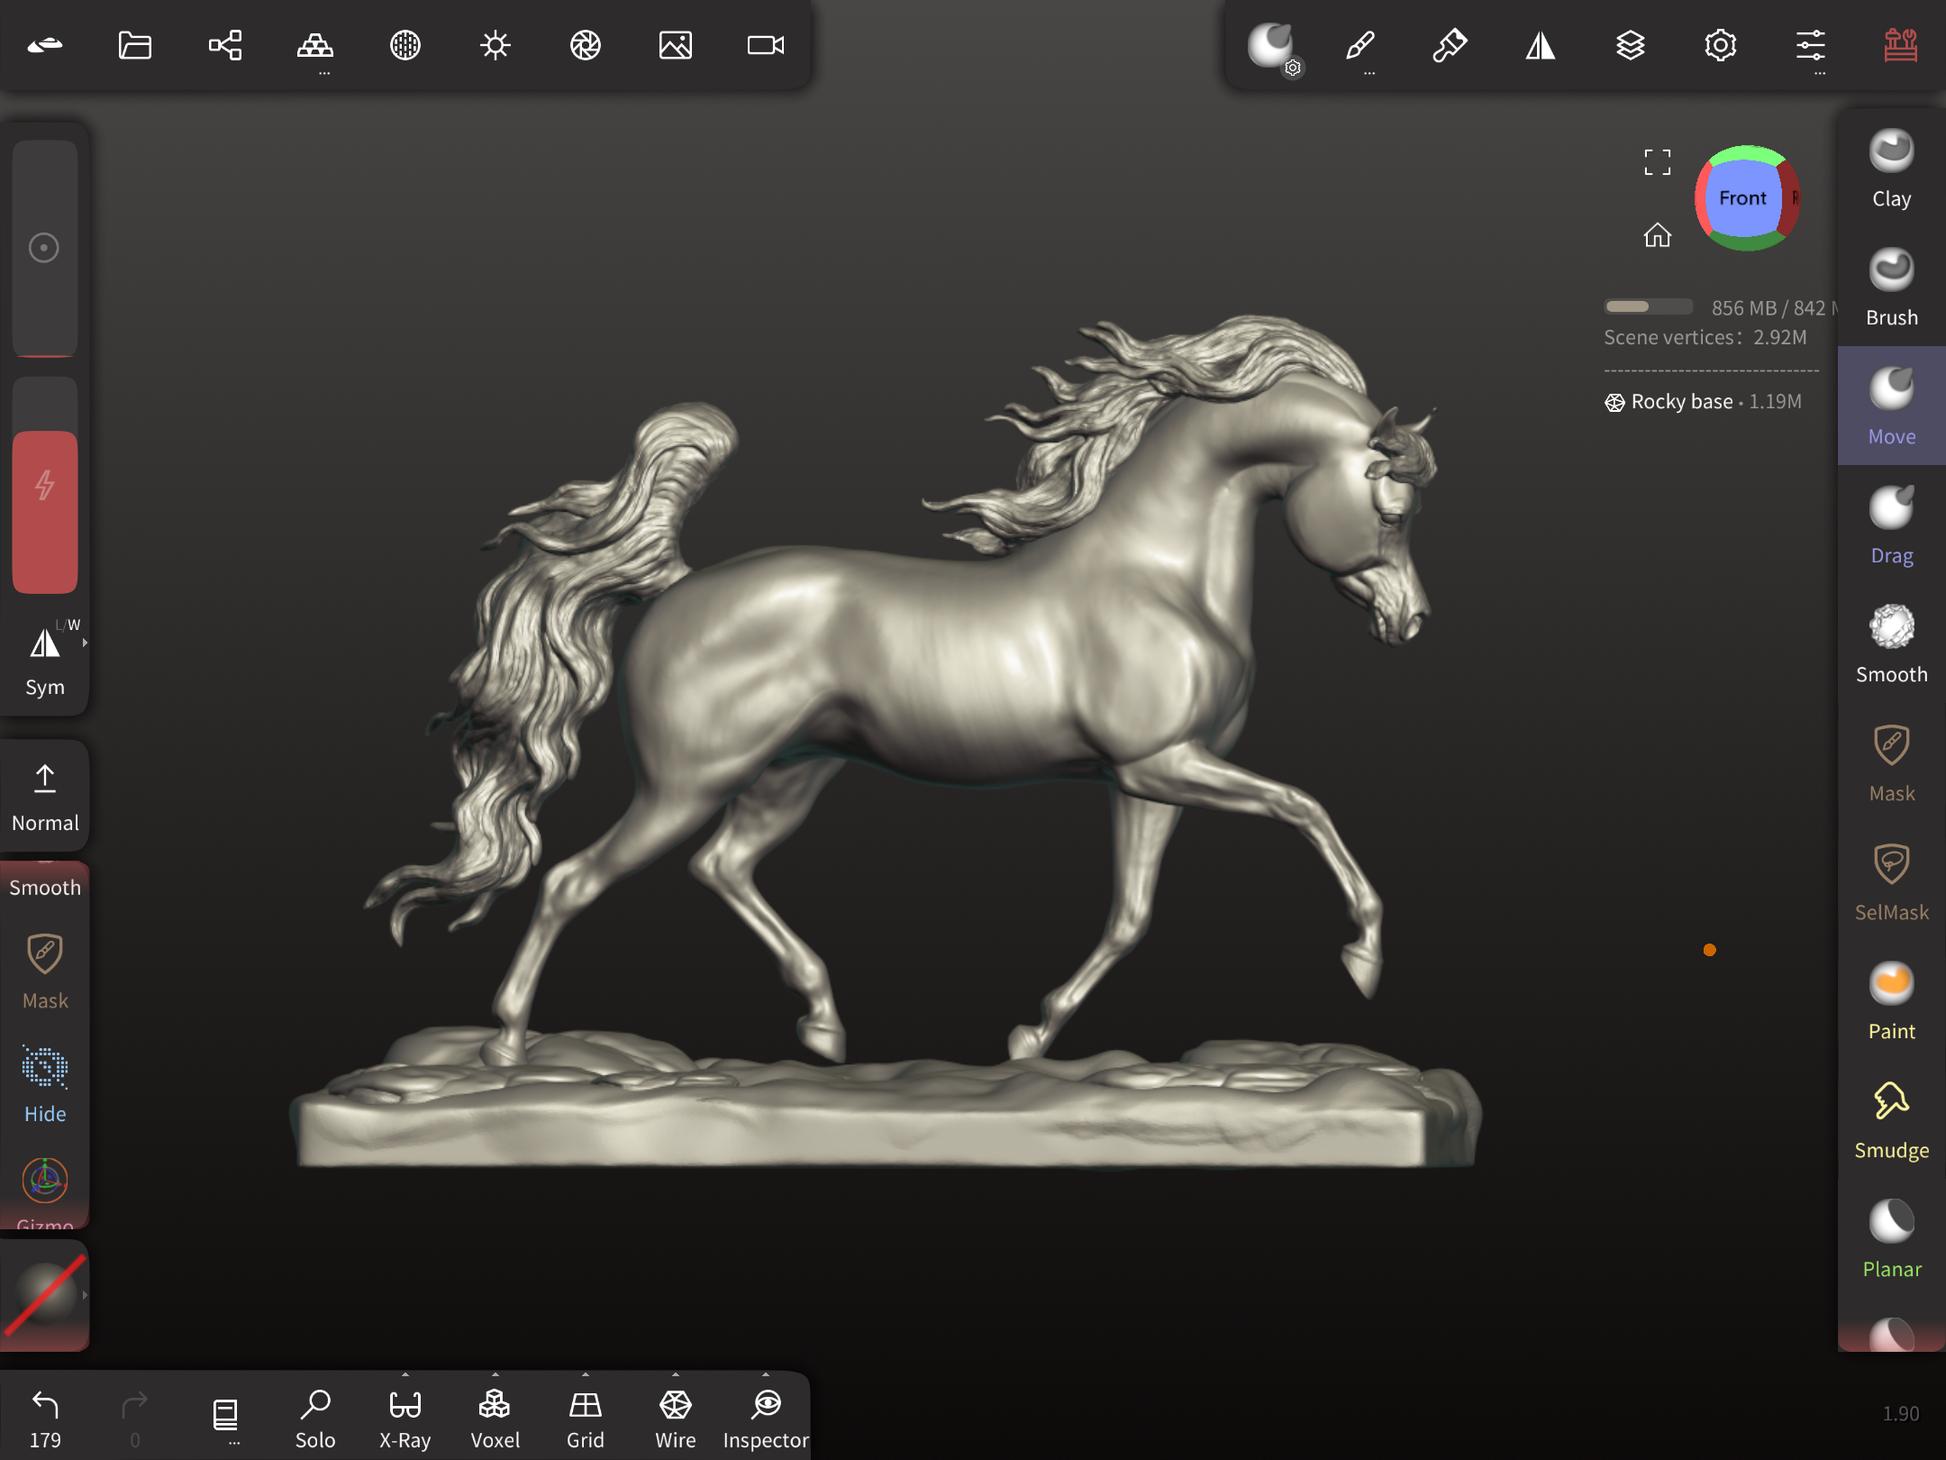Open the Files folder menu
The width and height of the screenshot is (1946, 1460).
pos(135,46)
